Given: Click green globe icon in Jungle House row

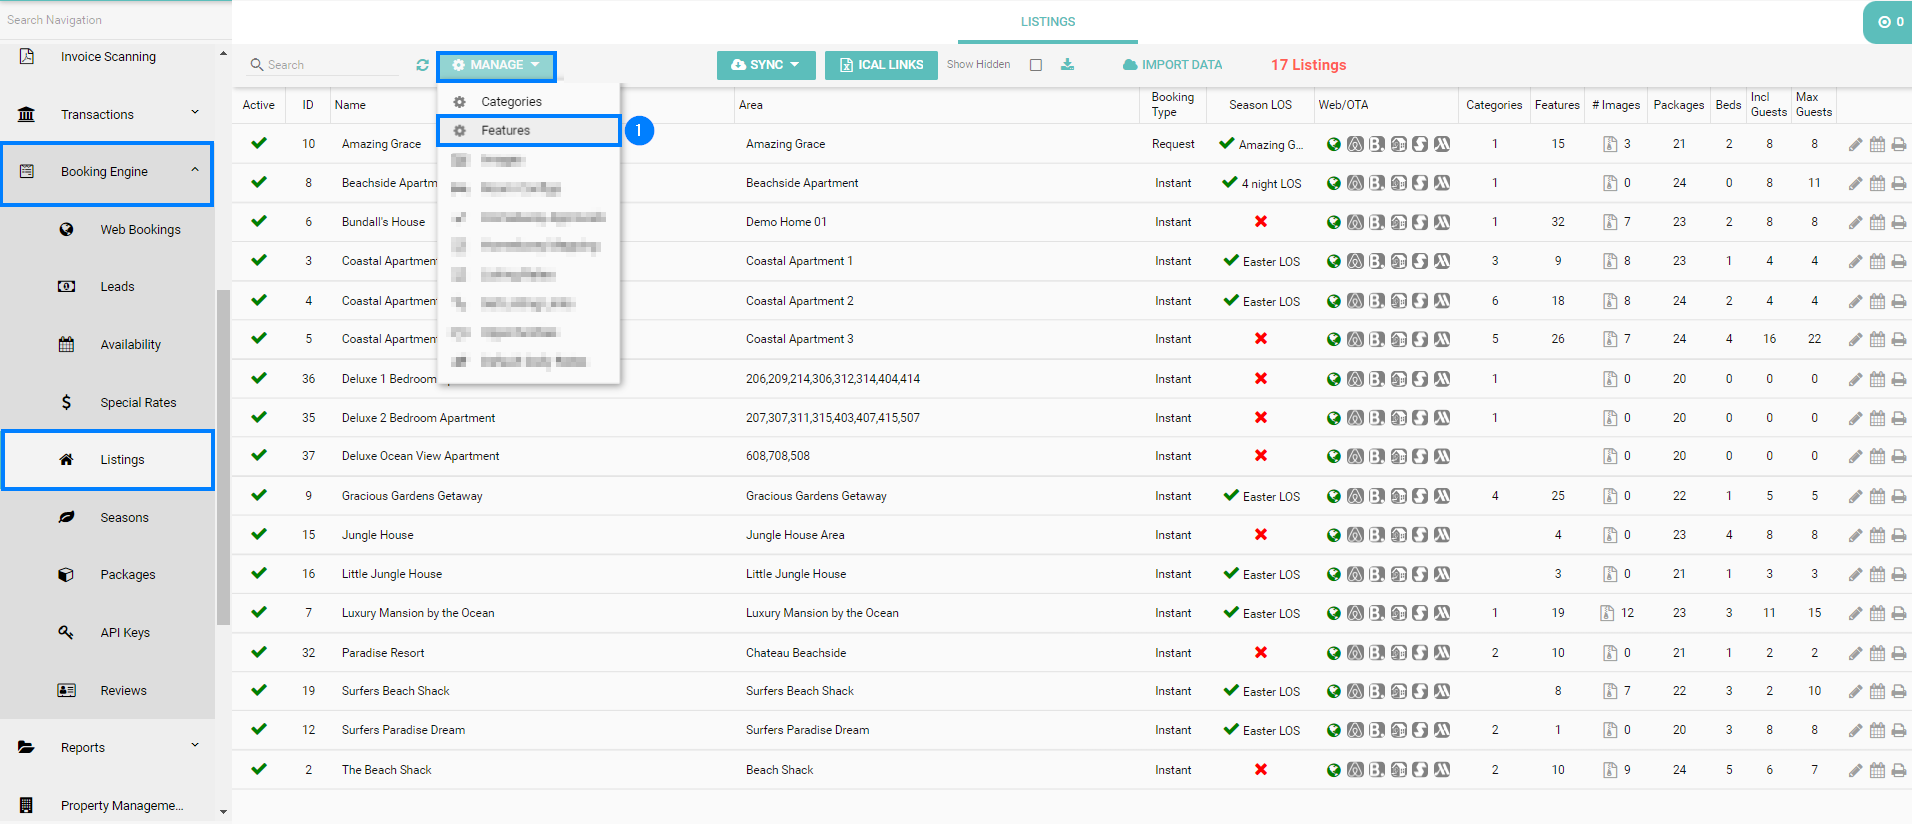Looking at the screenshot, I should tap(1333, 535).
